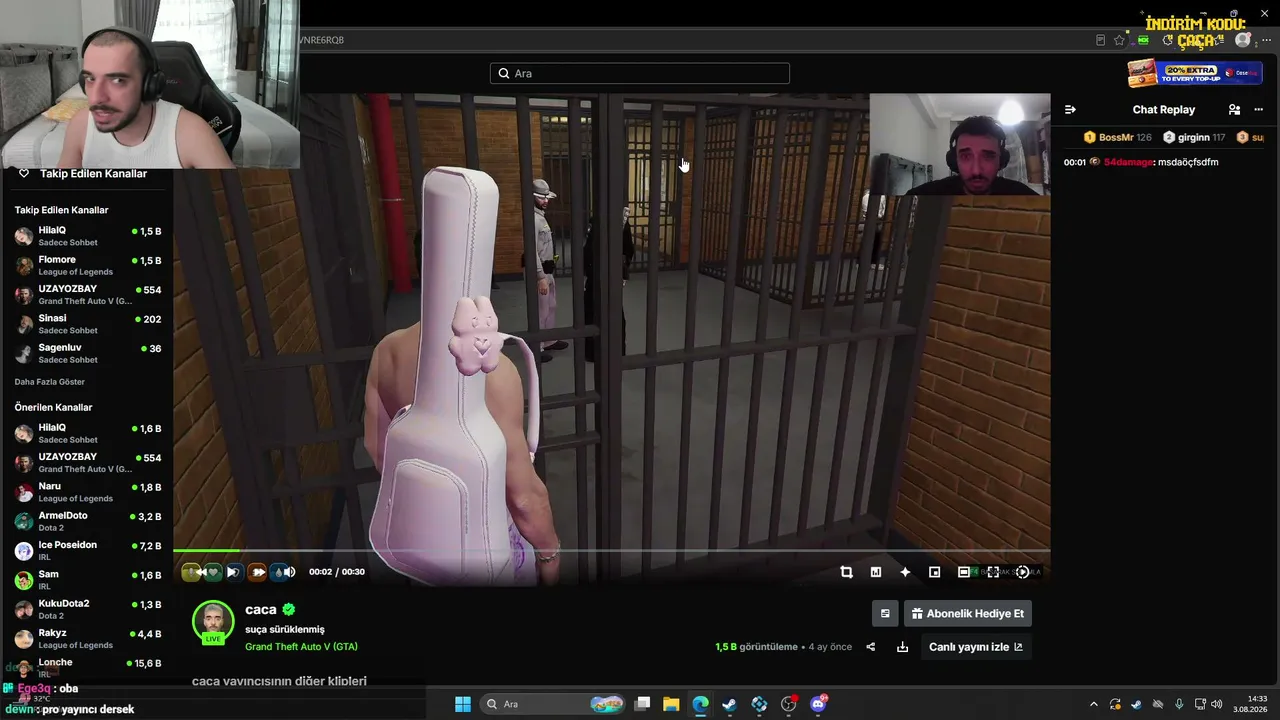Seek on the clip progress bar

612,551
